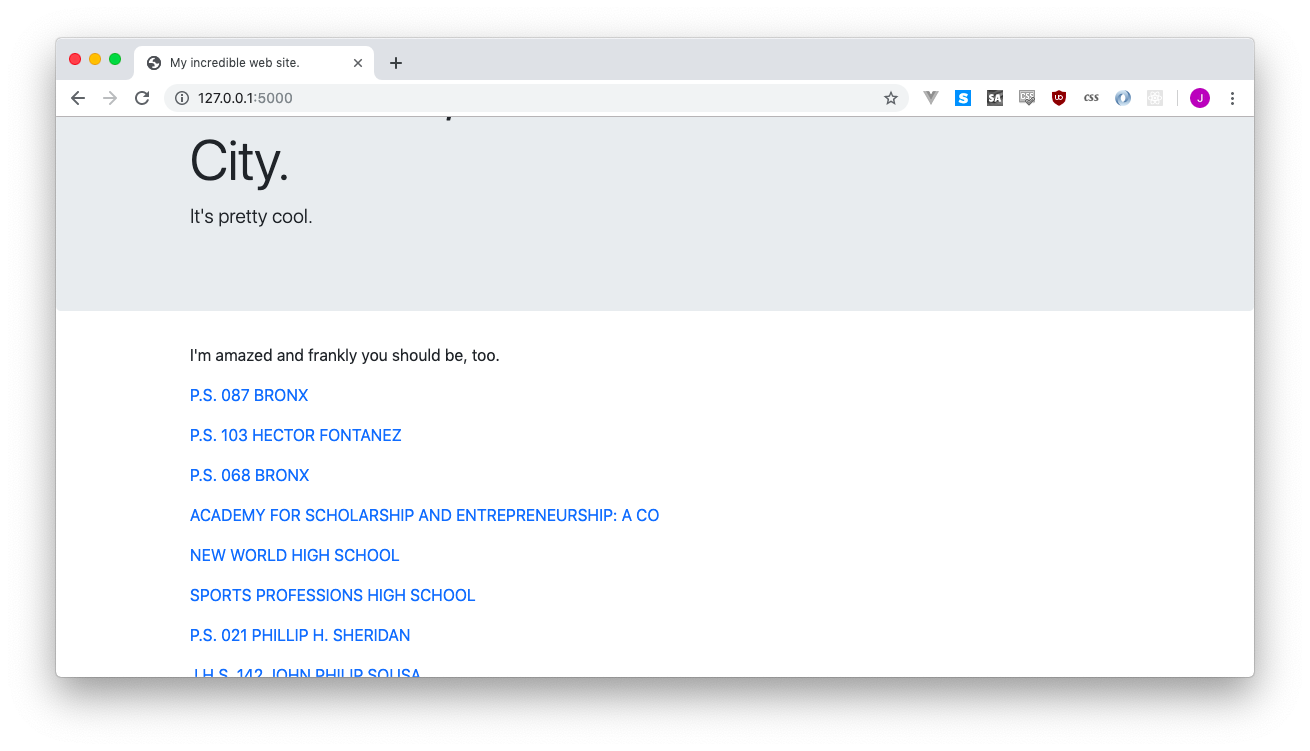Open the P.S. 087 BRONX link
Viewport: 1310px width, 751px height.
(249, 395)
